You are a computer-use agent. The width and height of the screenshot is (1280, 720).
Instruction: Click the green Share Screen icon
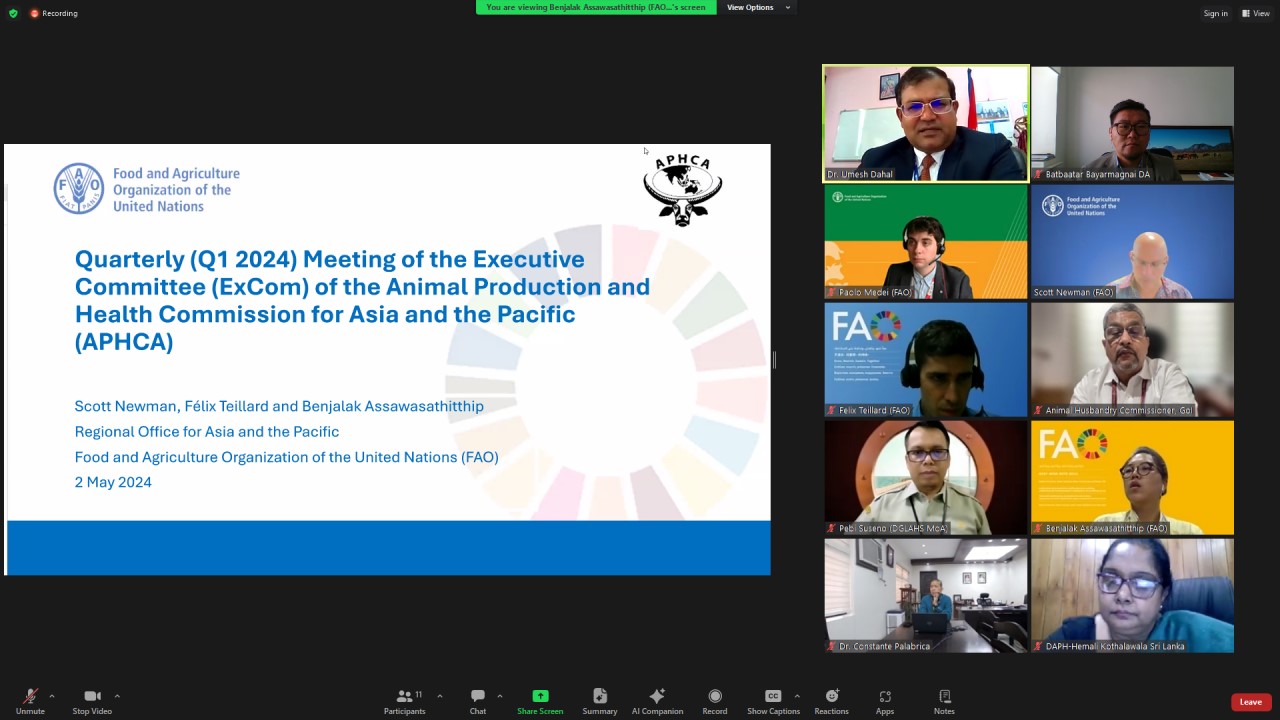[x=540, y=696]
